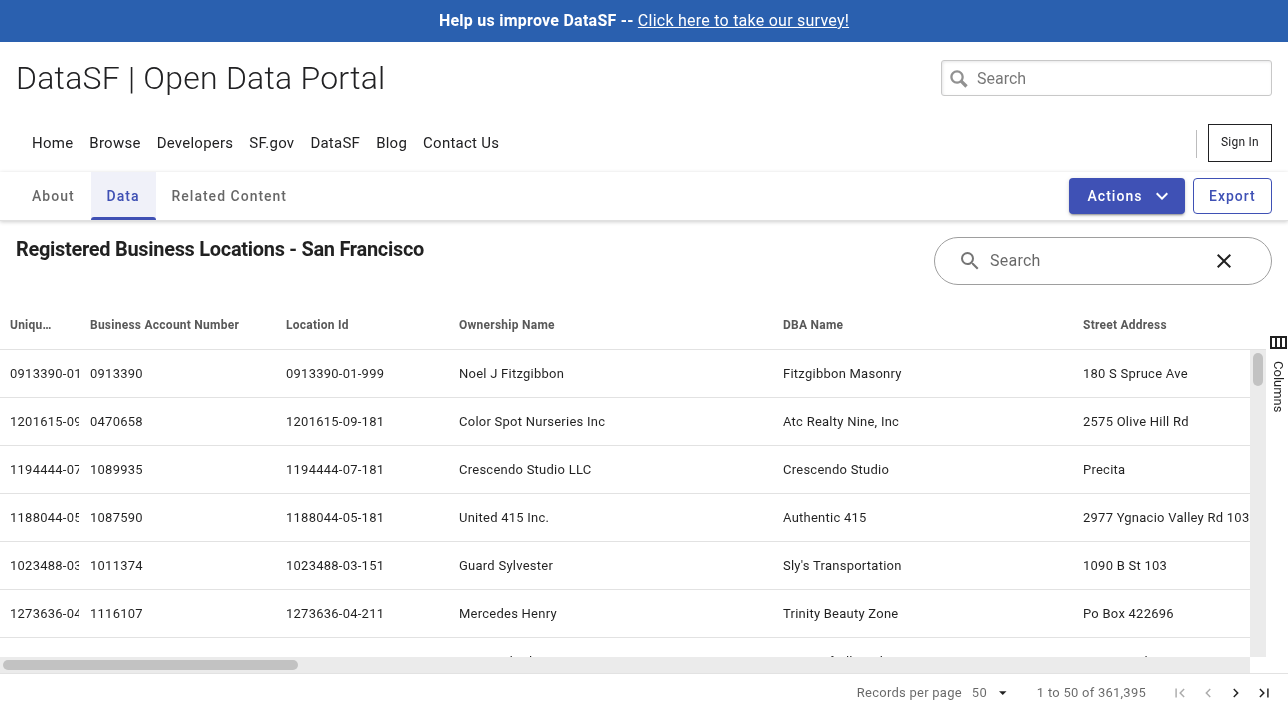Open the Related Content tab
Screen dimensions: 1288x711
click(x=229, y=196)
